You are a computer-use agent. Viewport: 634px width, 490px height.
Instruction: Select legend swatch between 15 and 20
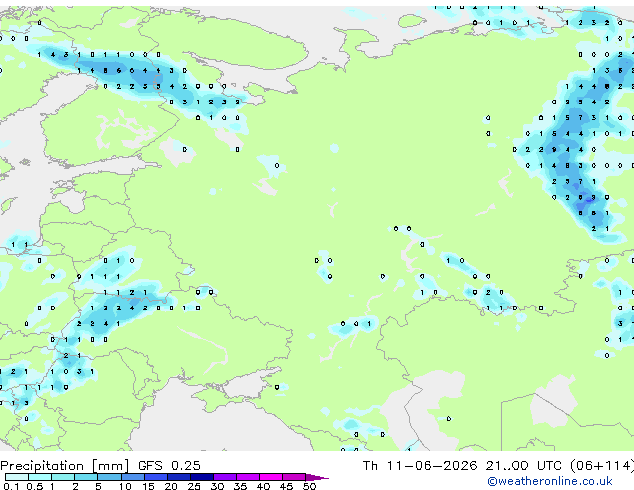(155, 477)
